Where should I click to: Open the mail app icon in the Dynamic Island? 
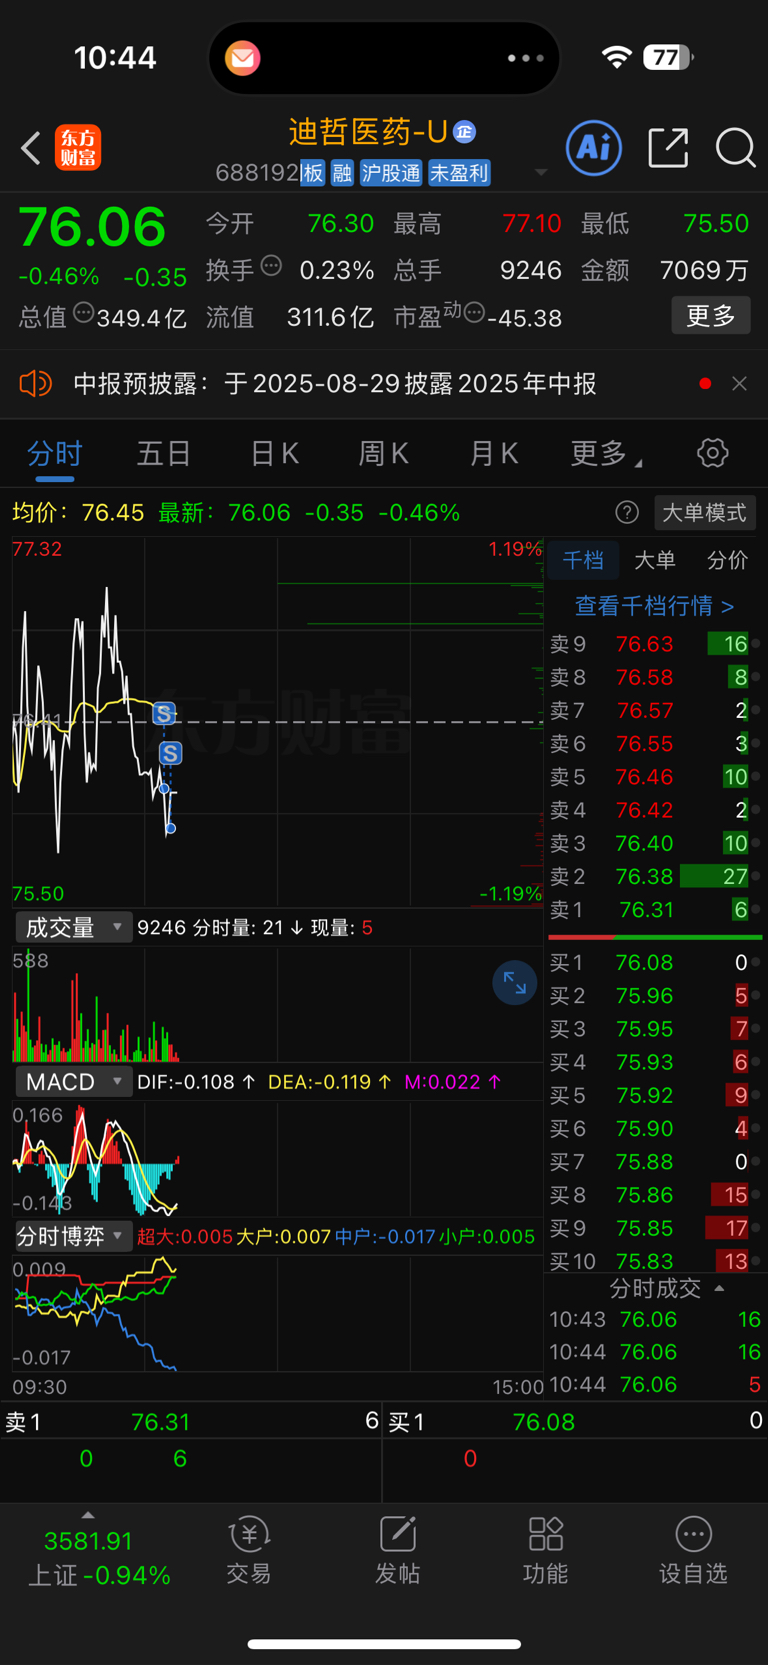click(242, 58)
